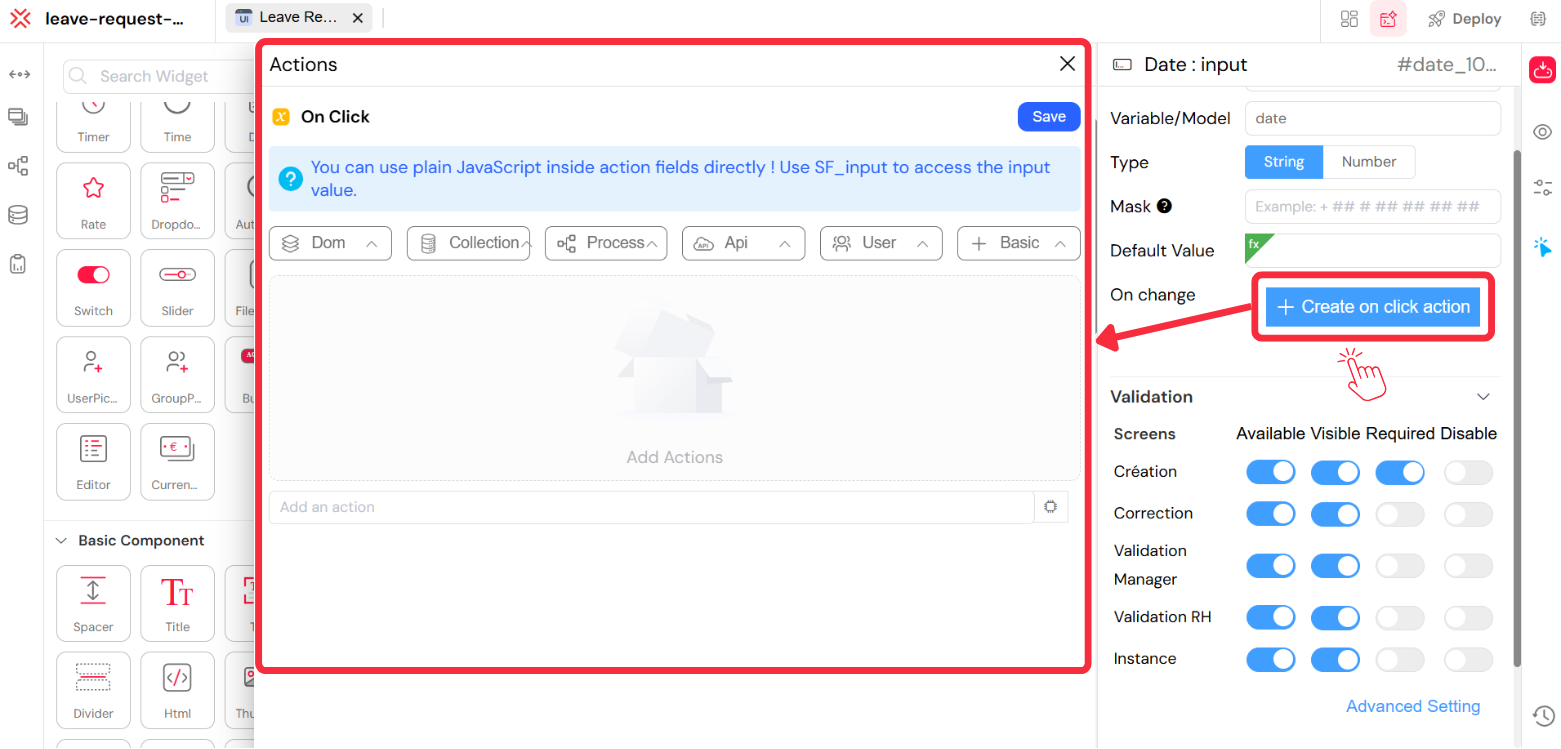Image resolution: width=1561 pixels, height=749 pixels.
Task: Enable the Required toggle for Création screen
Action: pos(1400,472)
